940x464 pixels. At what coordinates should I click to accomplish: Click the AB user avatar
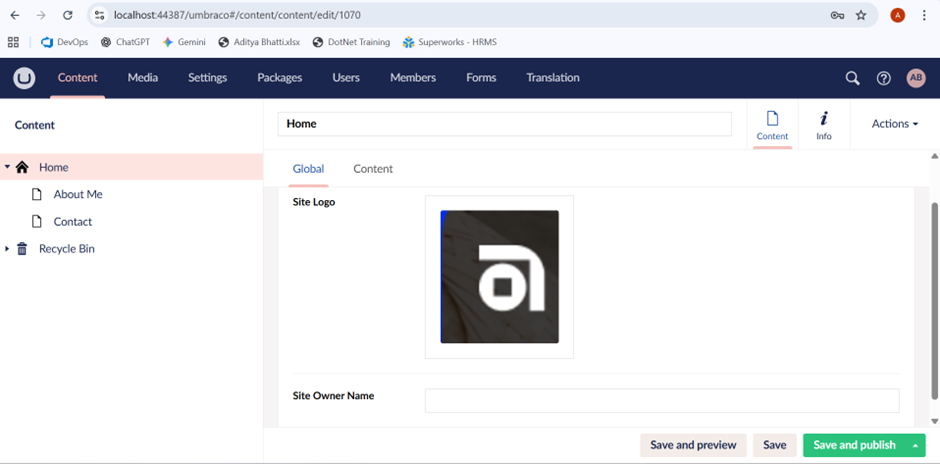point(915,78)
